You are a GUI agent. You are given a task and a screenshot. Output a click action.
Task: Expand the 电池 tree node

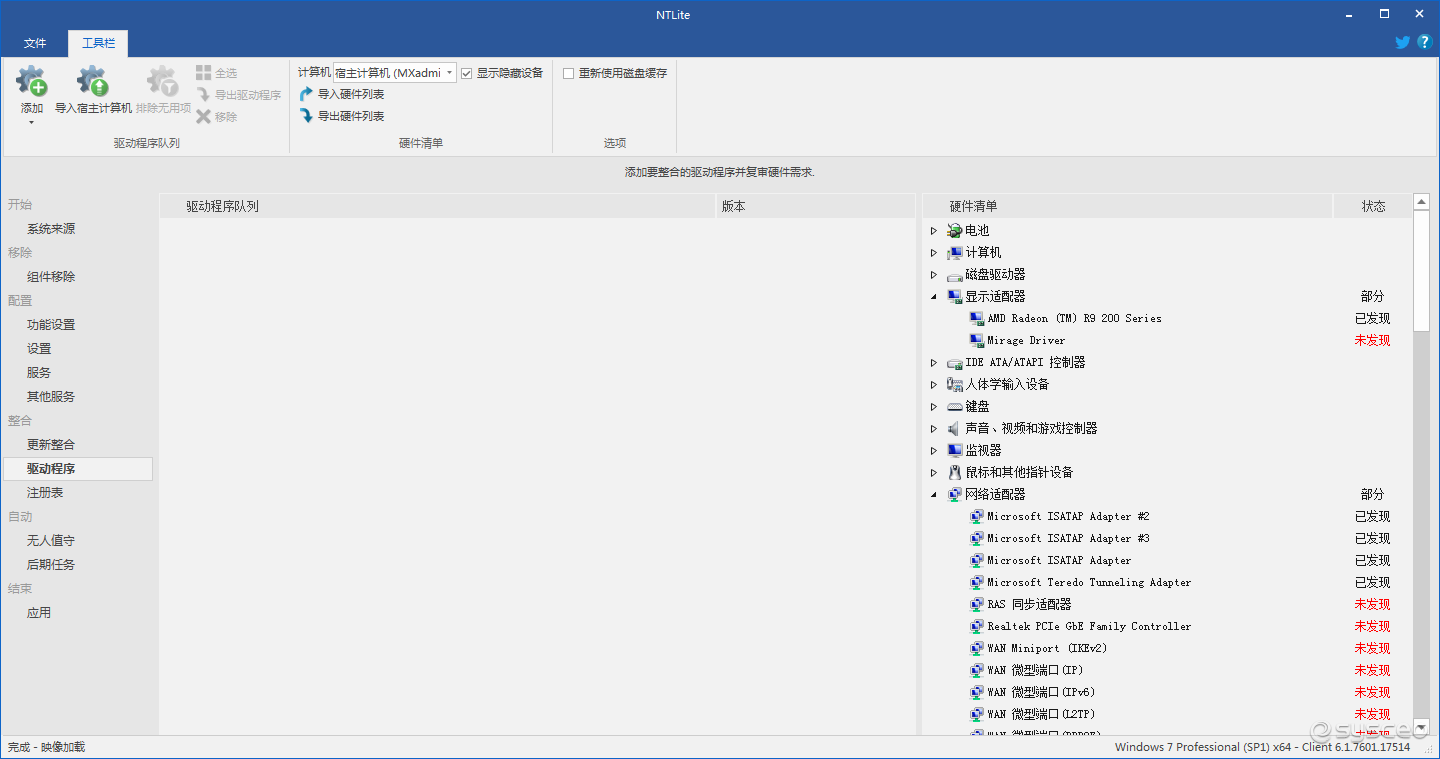(934, 231)
